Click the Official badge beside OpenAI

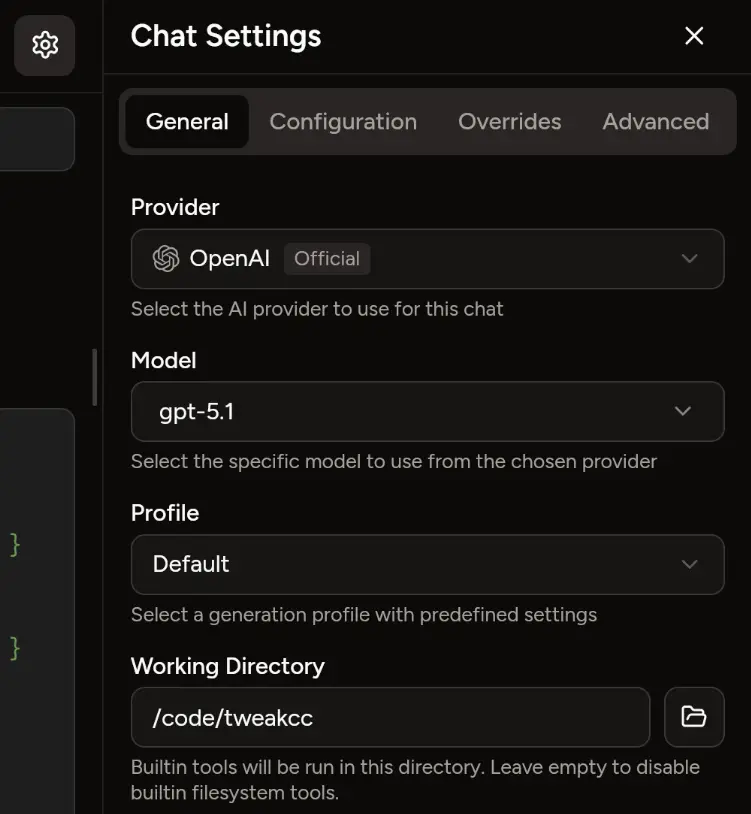327,259
